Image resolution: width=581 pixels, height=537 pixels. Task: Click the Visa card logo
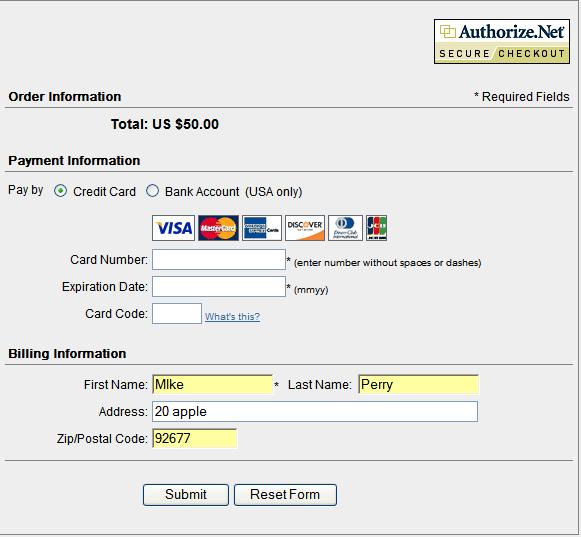(173, 228)
